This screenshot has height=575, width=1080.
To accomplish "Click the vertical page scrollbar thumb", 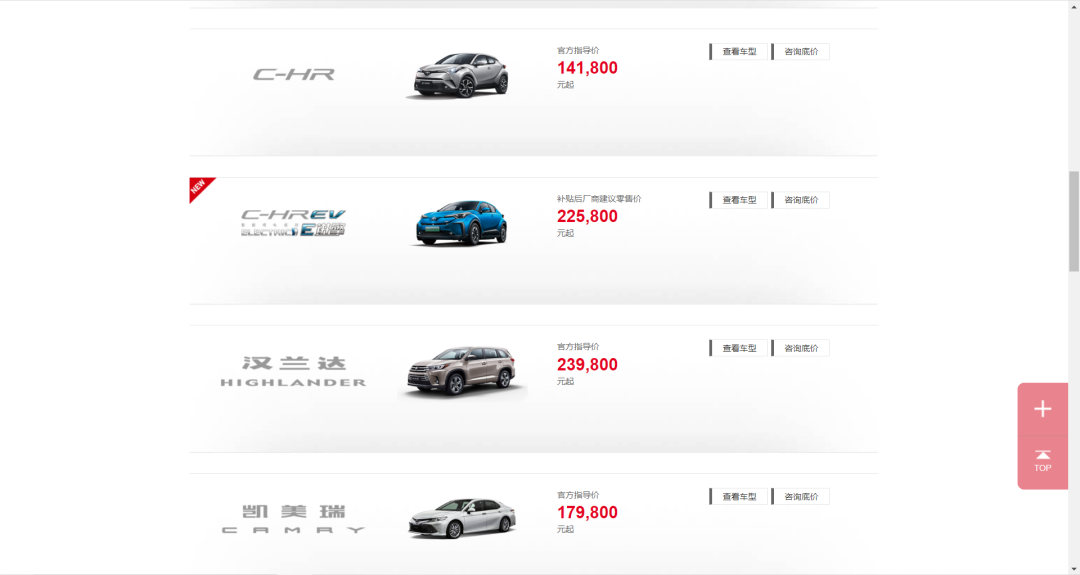I will (x=1074, y=221).
